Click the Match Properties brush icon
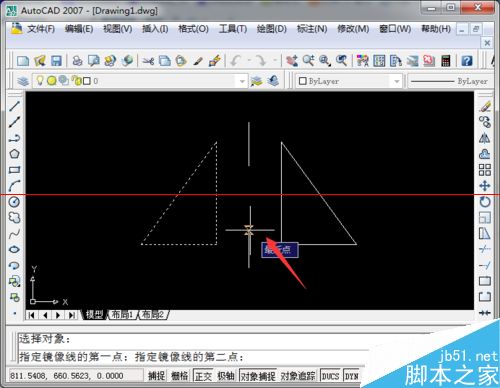 point(198,61)
